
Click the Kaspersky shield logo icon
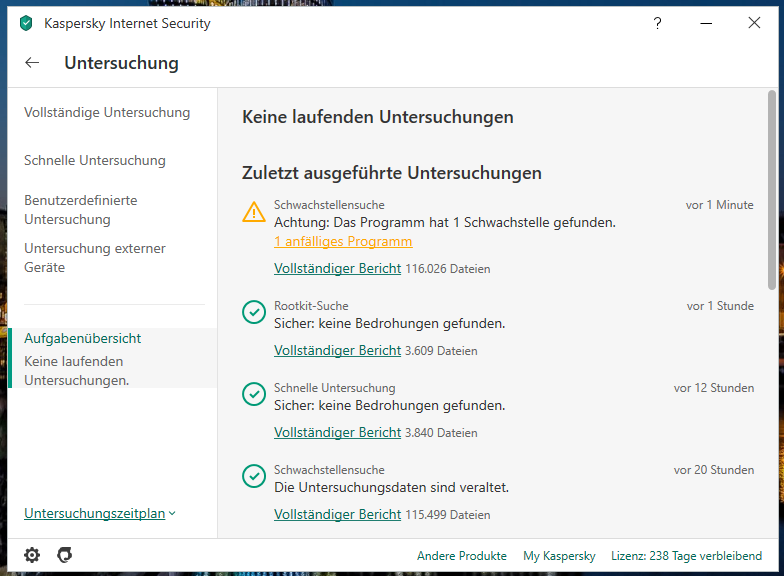[x=26, y=24]
